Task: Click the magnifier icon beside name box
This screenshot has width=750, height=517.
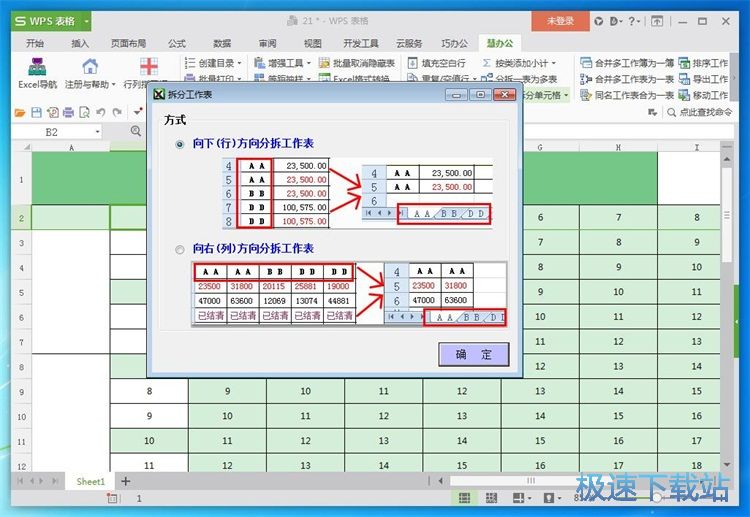Action: 136,131
